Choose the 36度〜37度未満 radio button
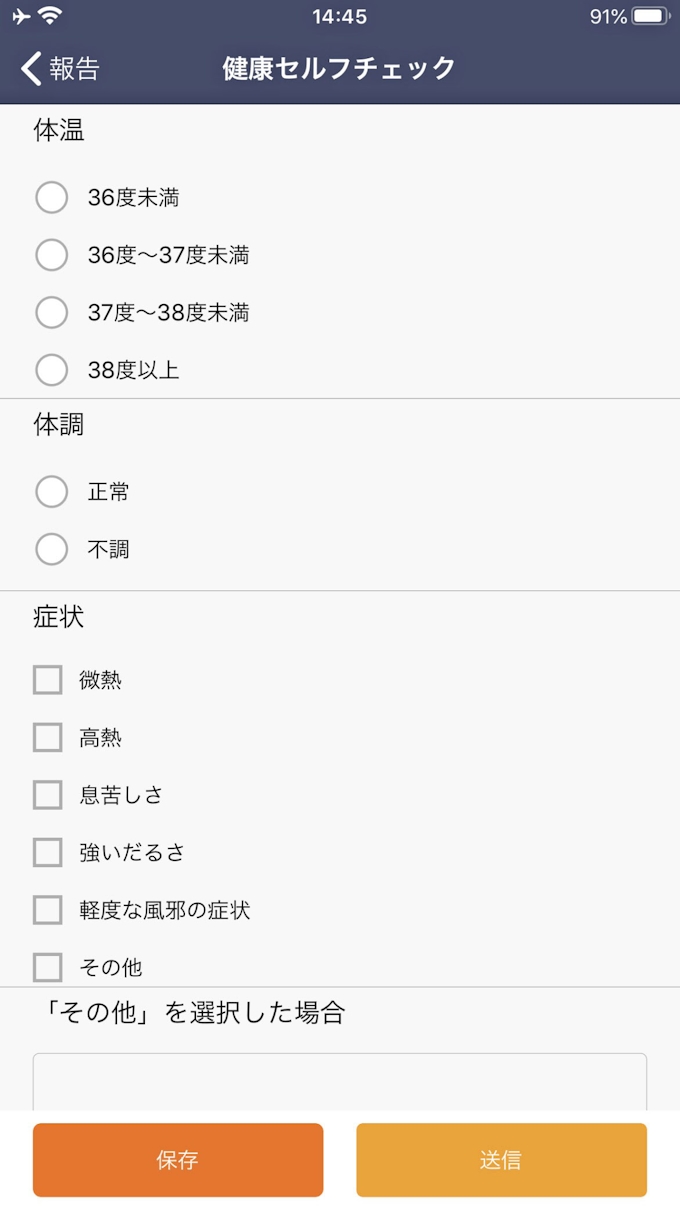 pyautogui.click(x=52, y=255)
